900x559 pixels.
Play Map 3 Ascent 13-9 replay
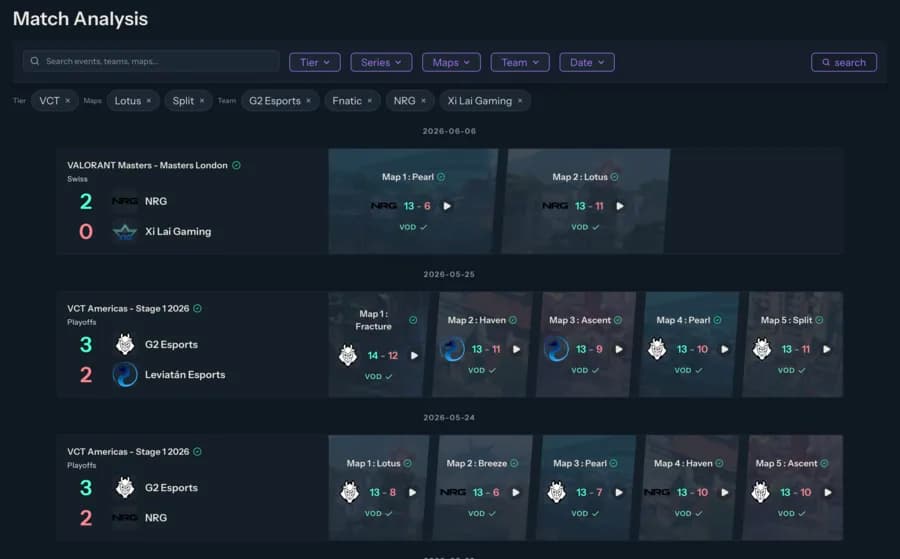(x=619, y=350)
